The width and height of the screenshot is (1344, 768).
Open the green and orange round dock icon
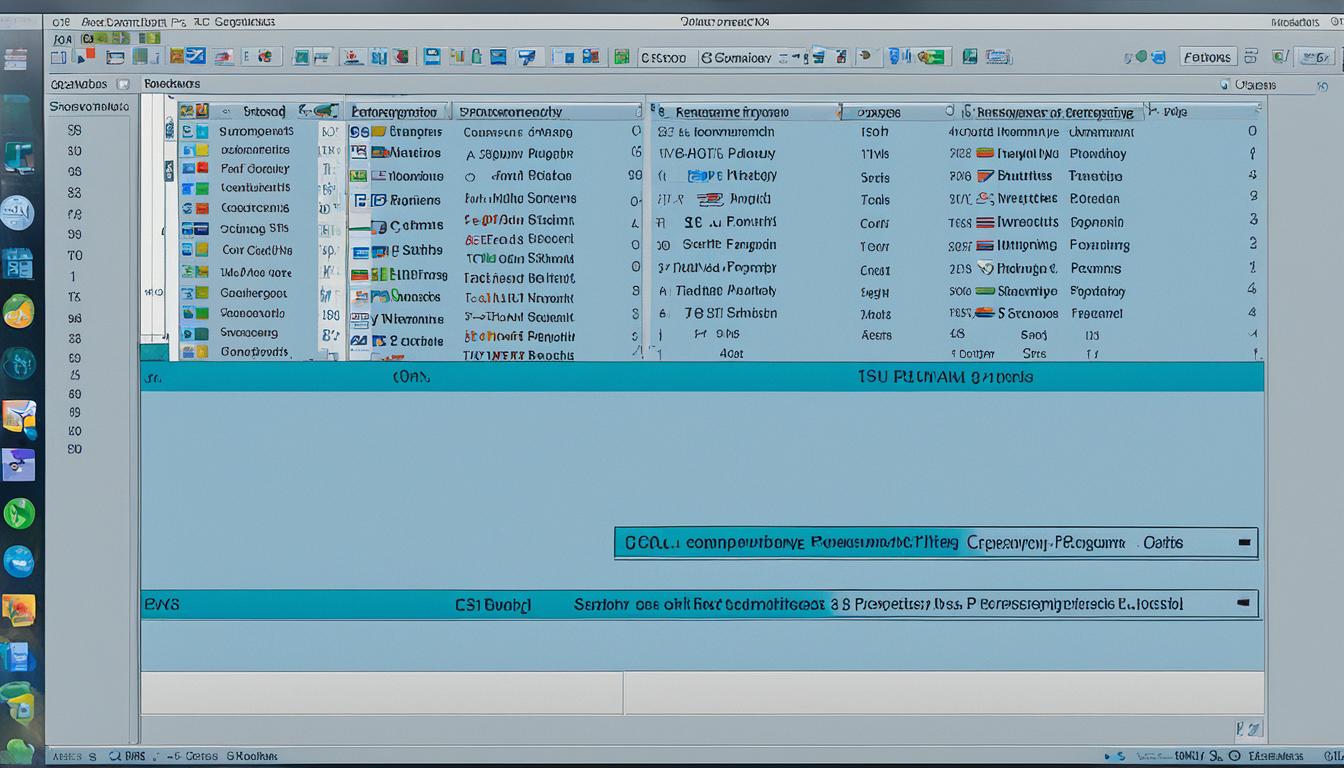pyautogui.click(x=18, y=312)
